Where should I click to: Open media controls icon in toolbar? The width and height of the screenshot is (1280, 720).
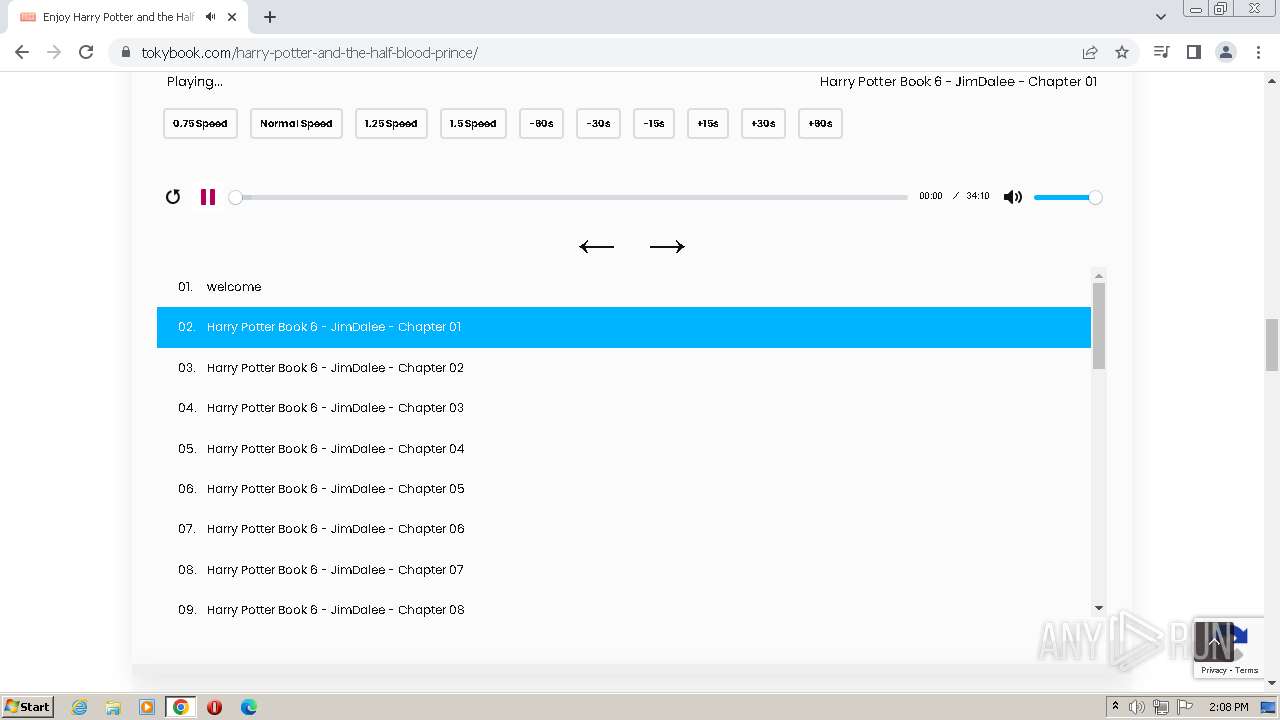tap(1161, 52)
